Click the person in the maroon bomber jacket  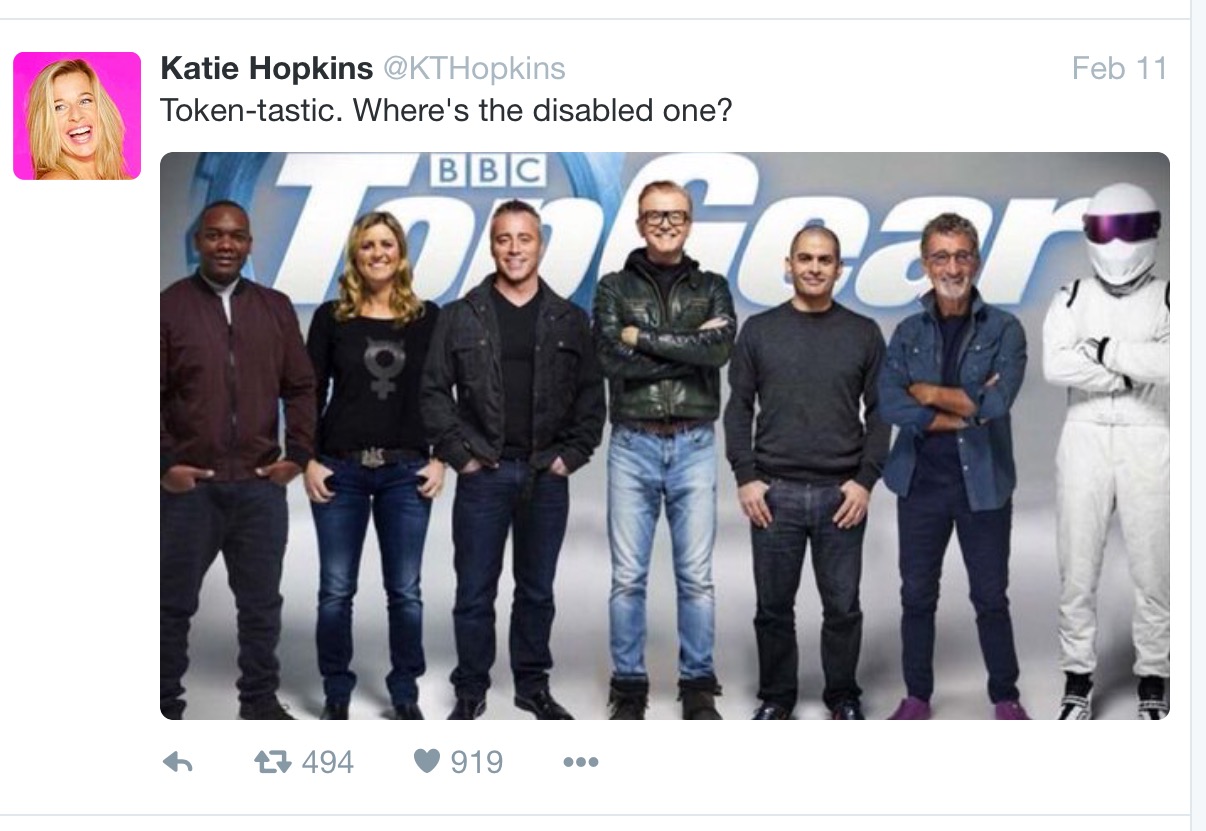(234, 460)
